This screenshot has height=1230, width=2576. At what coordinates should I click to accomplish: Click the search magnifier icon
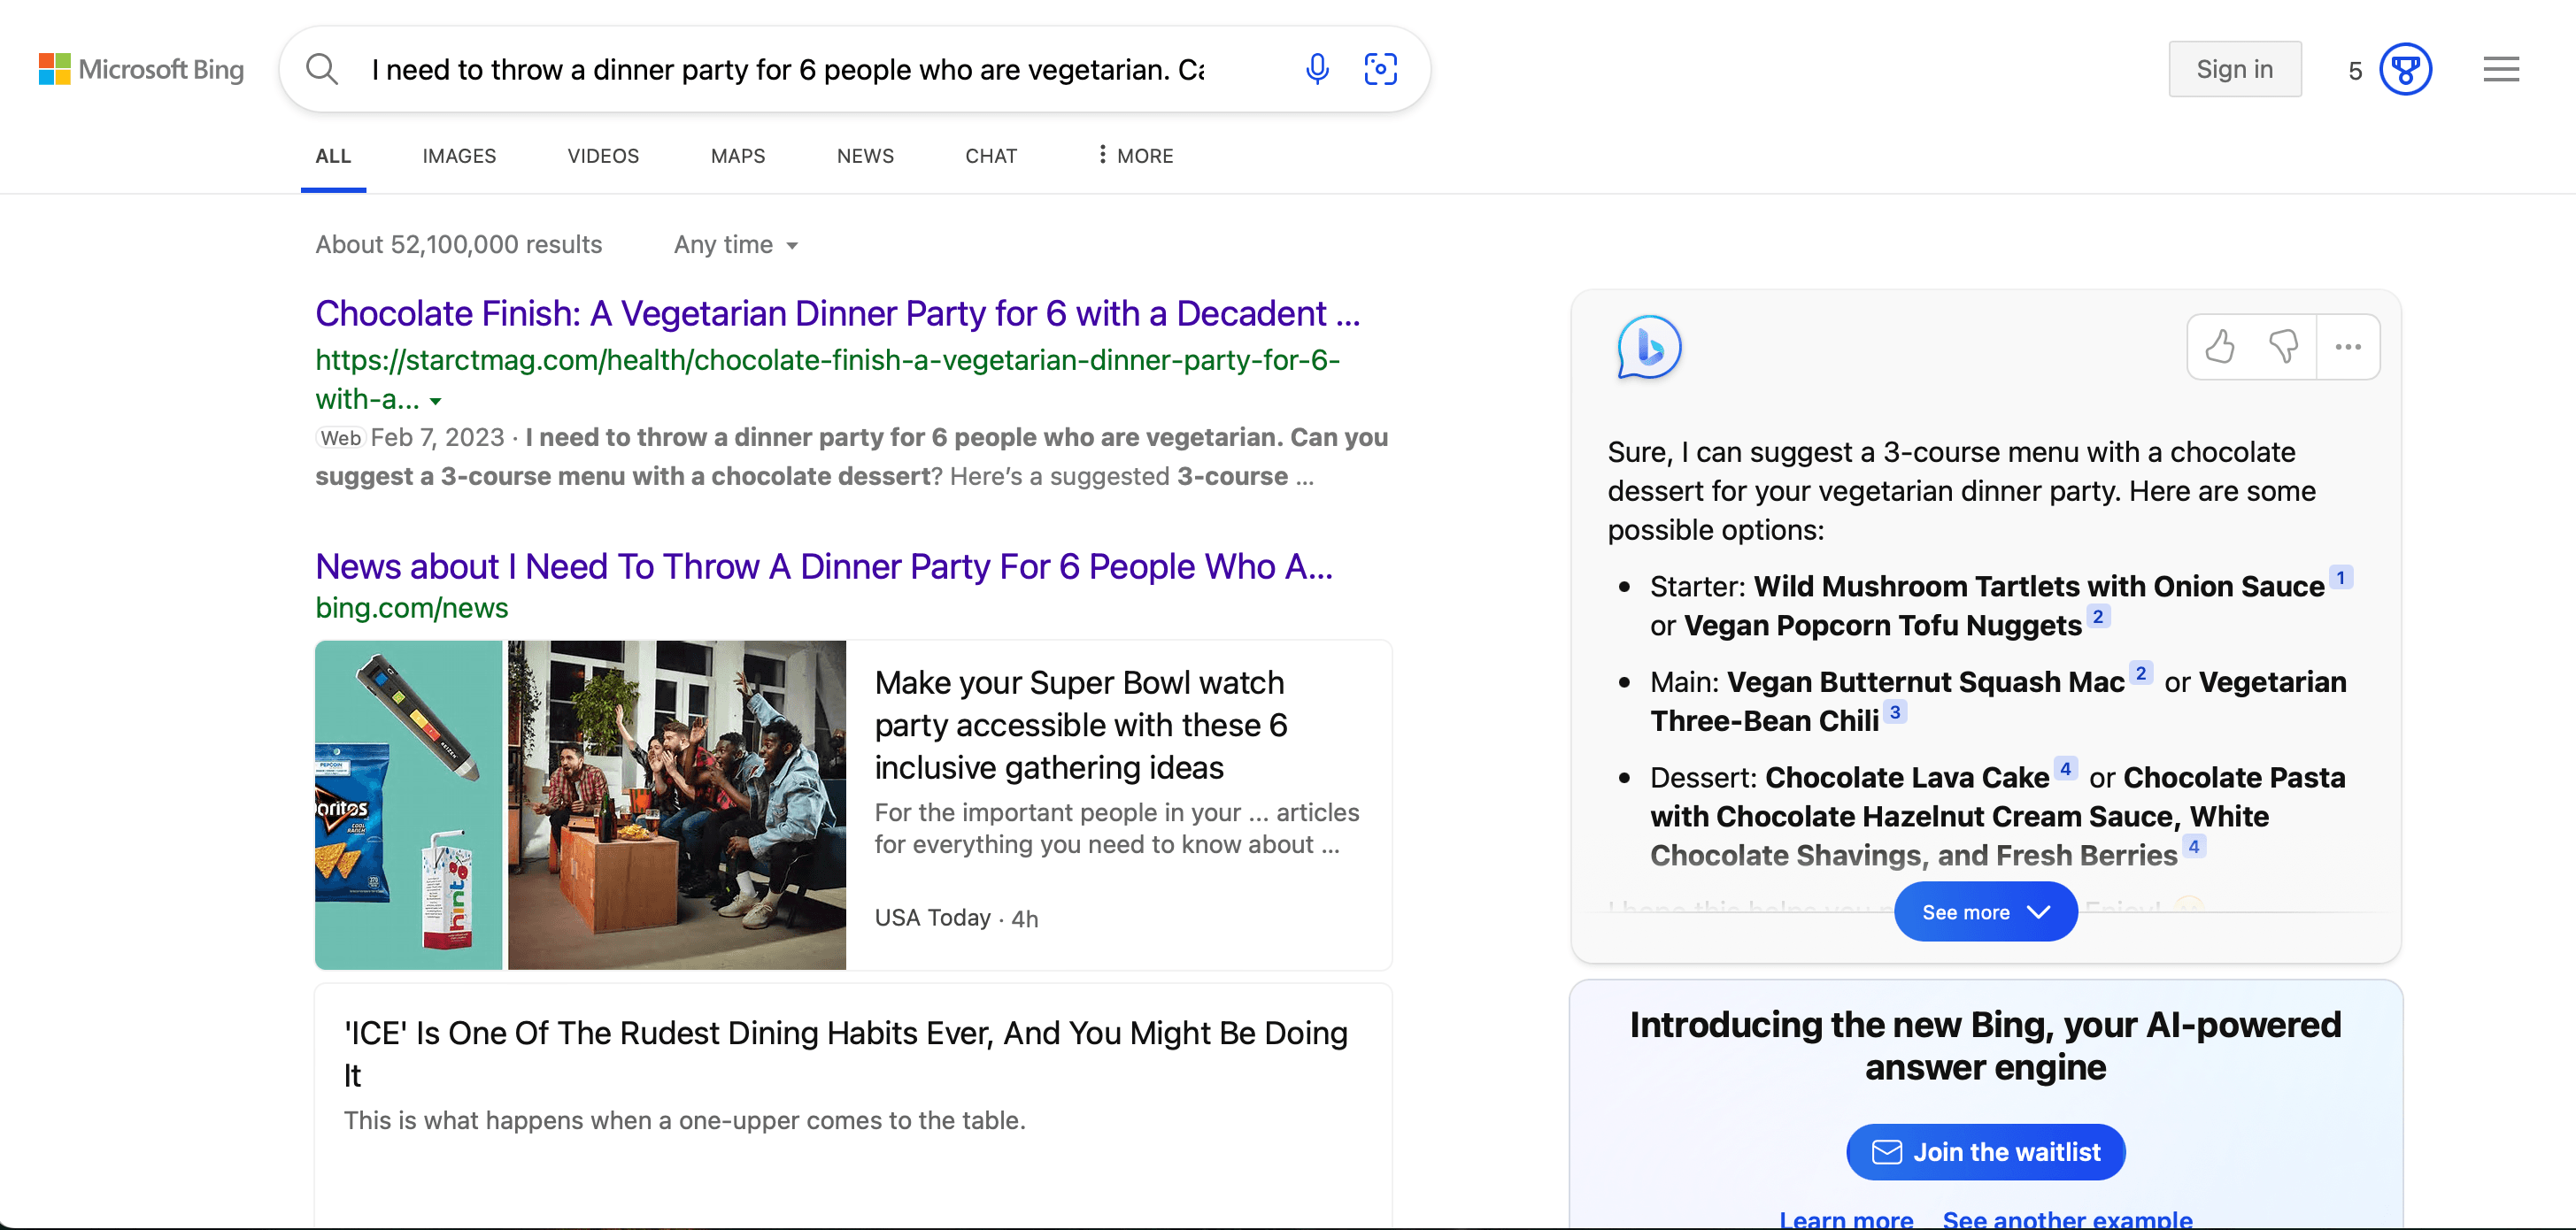pos(321,69)
